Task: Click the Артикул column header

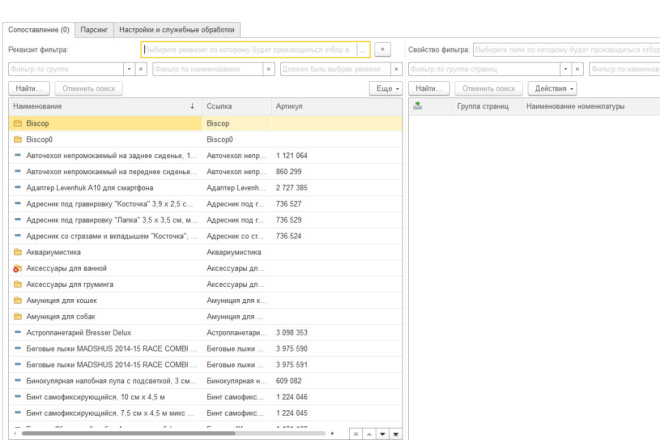Action: pos(337,107)
